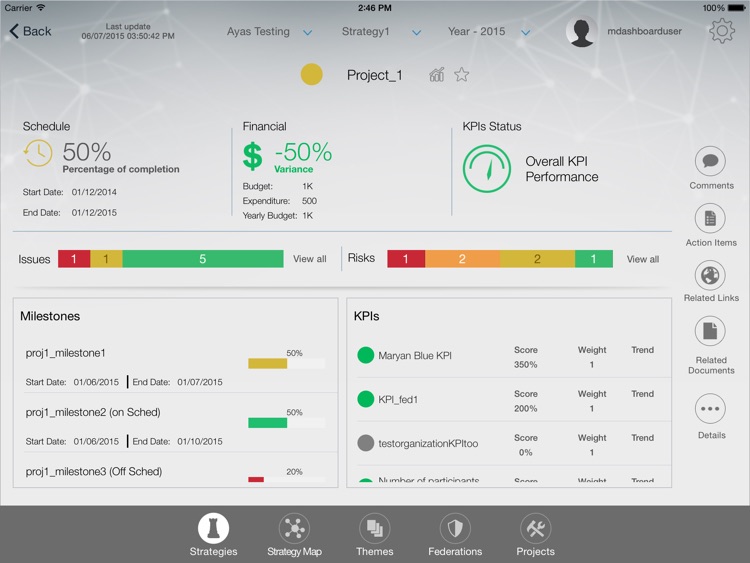Click green status dot for Maryan Blue KPI
Image resolution: width=750 pixels, height=563 pixels.
(365, 355)
